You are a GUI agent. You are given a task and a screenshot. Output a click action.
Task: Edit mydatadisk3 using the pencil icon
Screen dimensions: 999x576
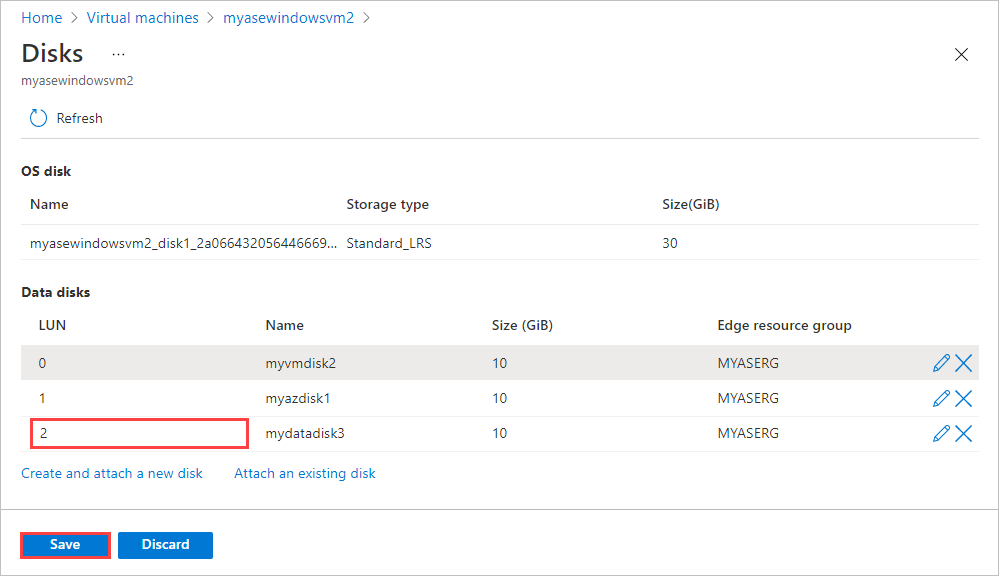coord(941,433)
